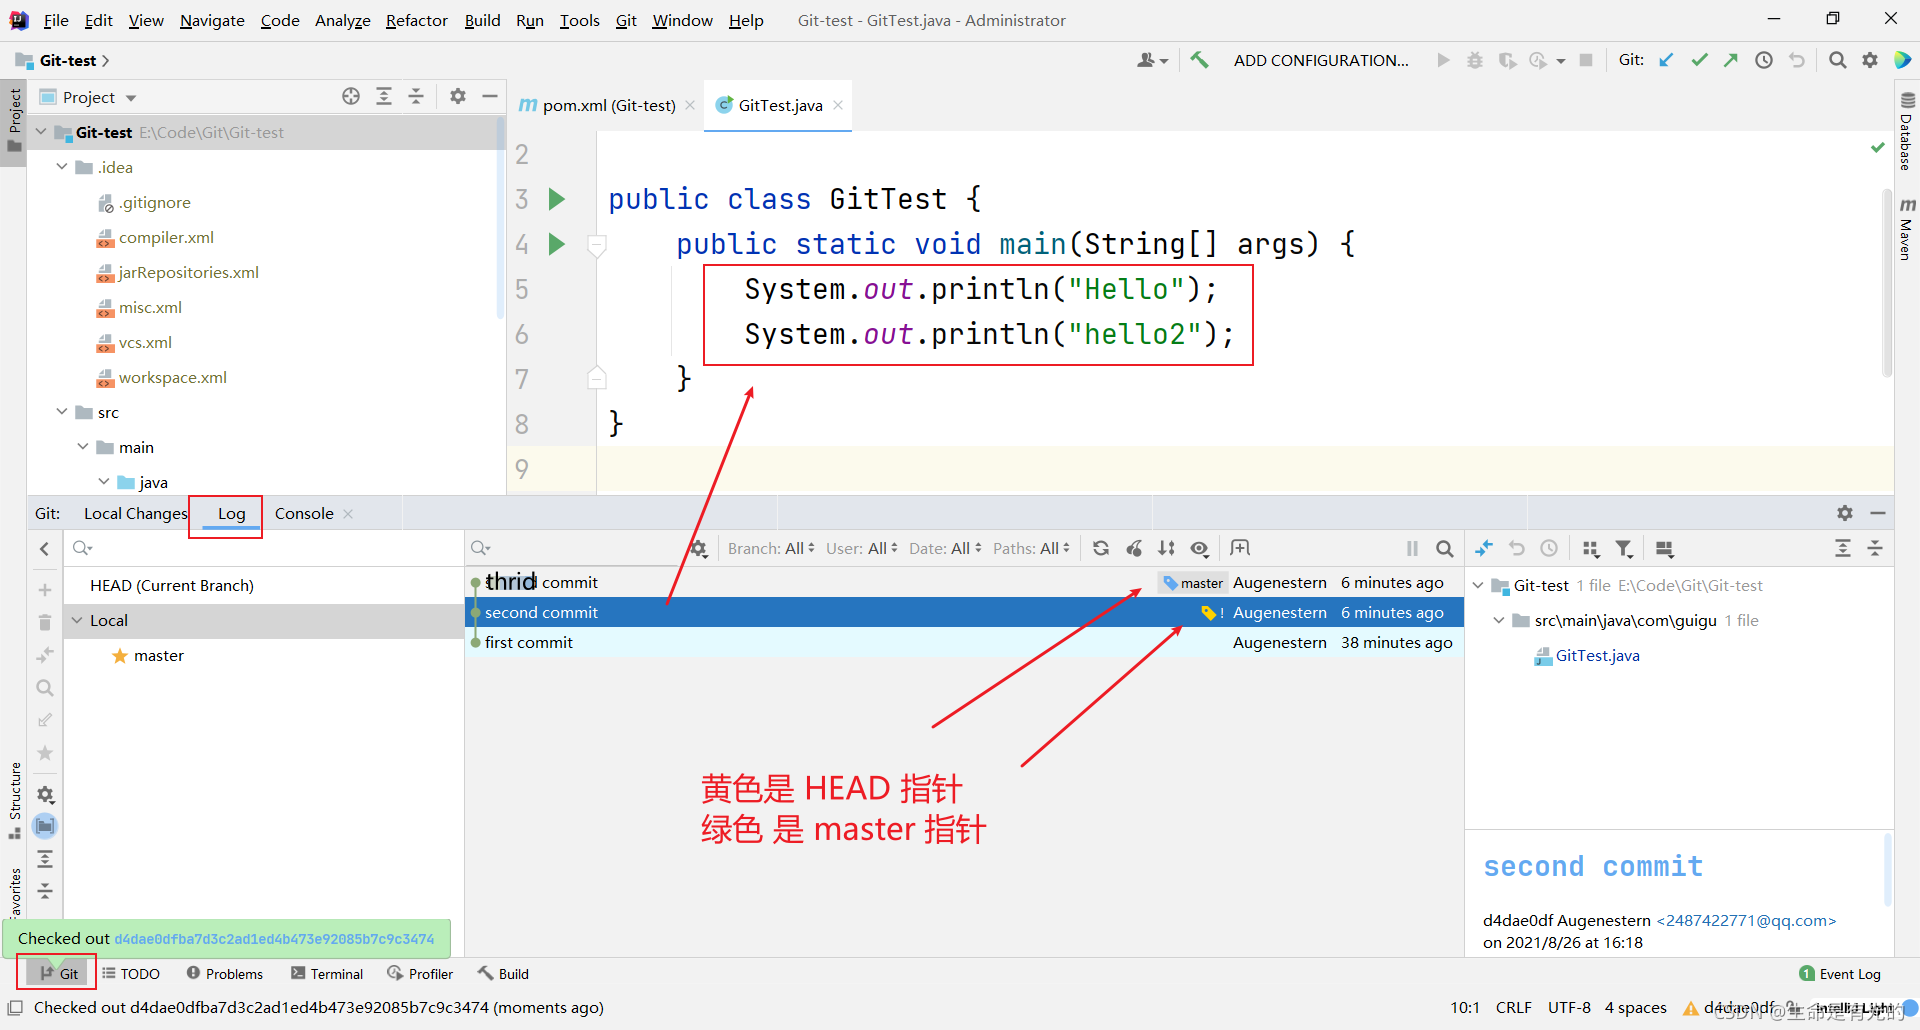Toggle favorite star in branches sidebar
This screenshot has width=1920, height=1030.
pyautogui.click(x=45, y=753)
